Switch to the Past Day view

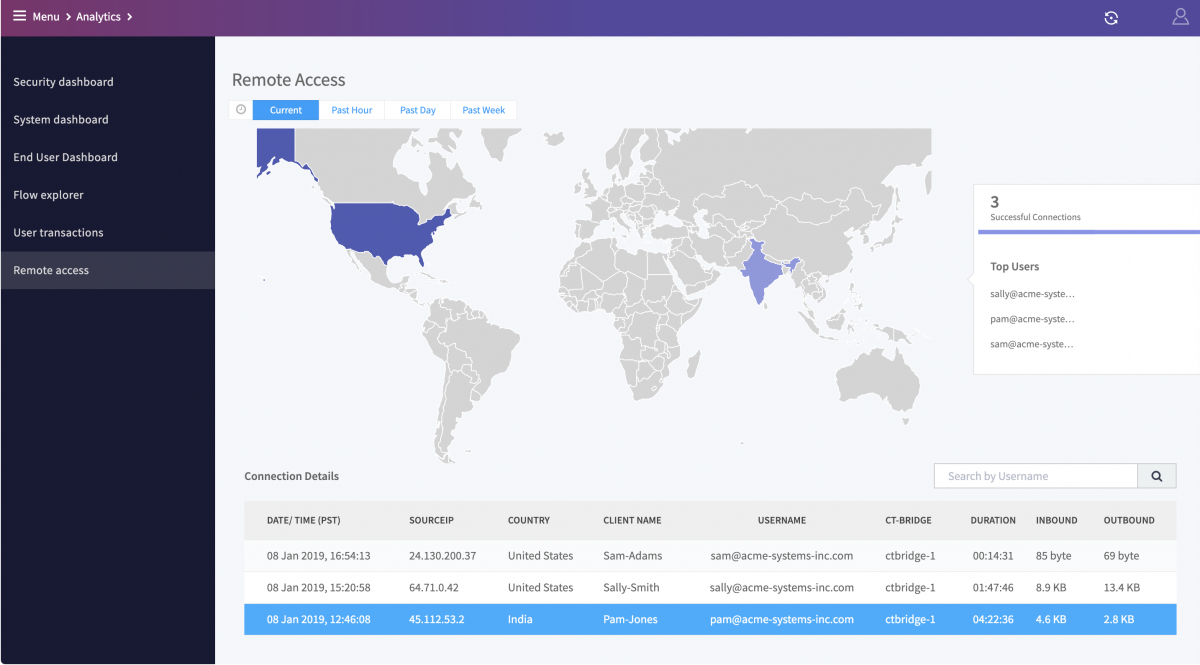417,110
